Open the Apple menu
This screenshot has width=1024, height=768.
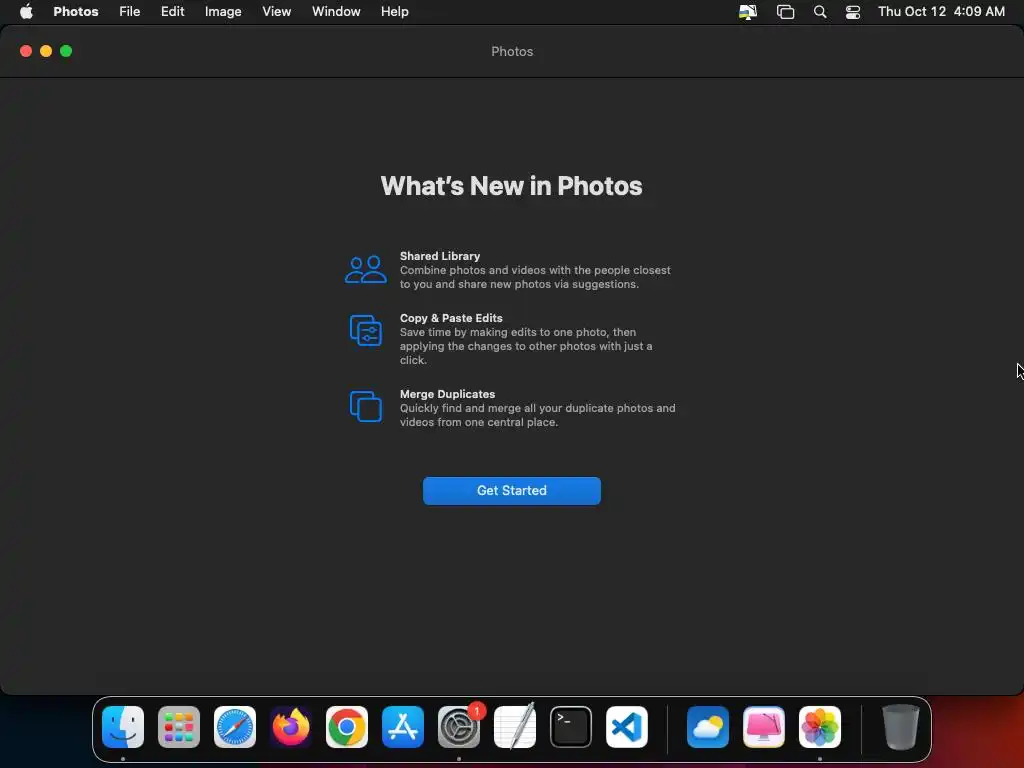click(x=26, y=12)
